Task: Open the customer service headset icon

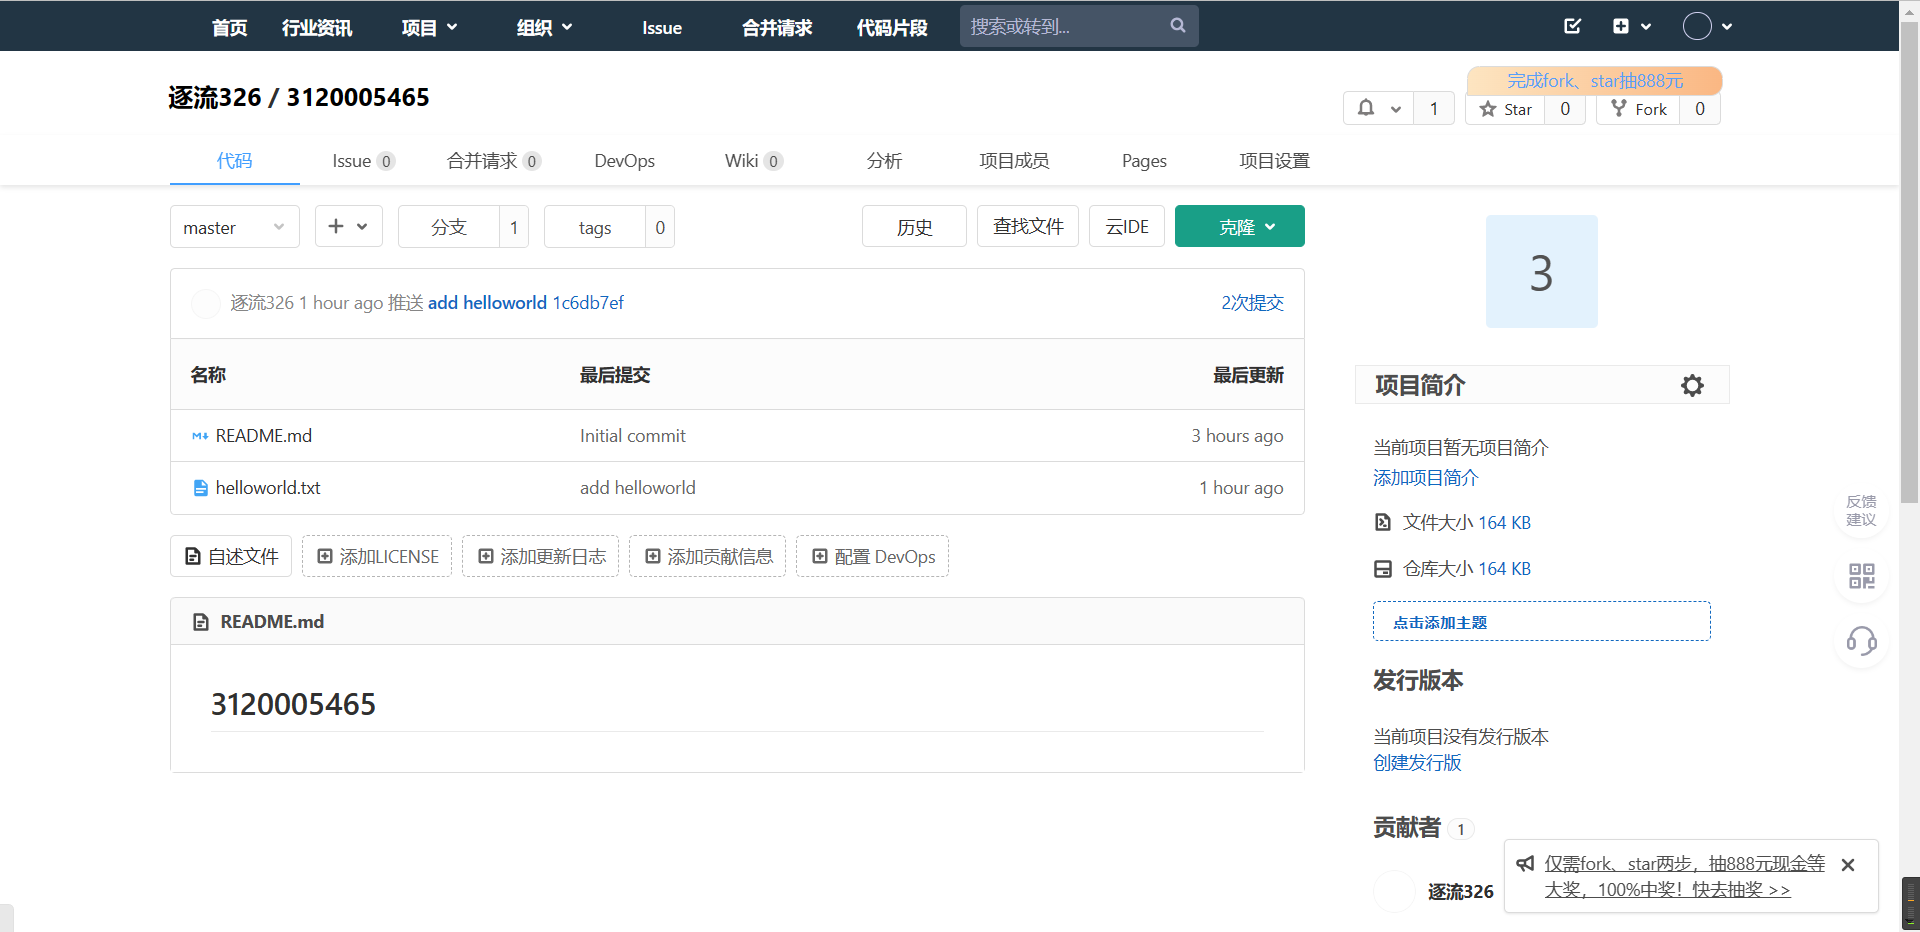Action: (x=1862, y=641)
